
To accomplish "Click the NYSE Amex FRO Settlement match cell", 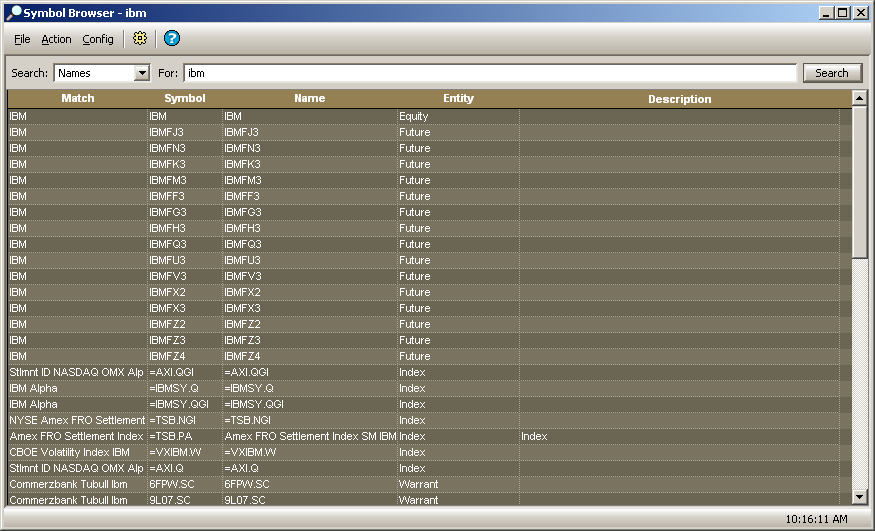I will pos(78,420).
